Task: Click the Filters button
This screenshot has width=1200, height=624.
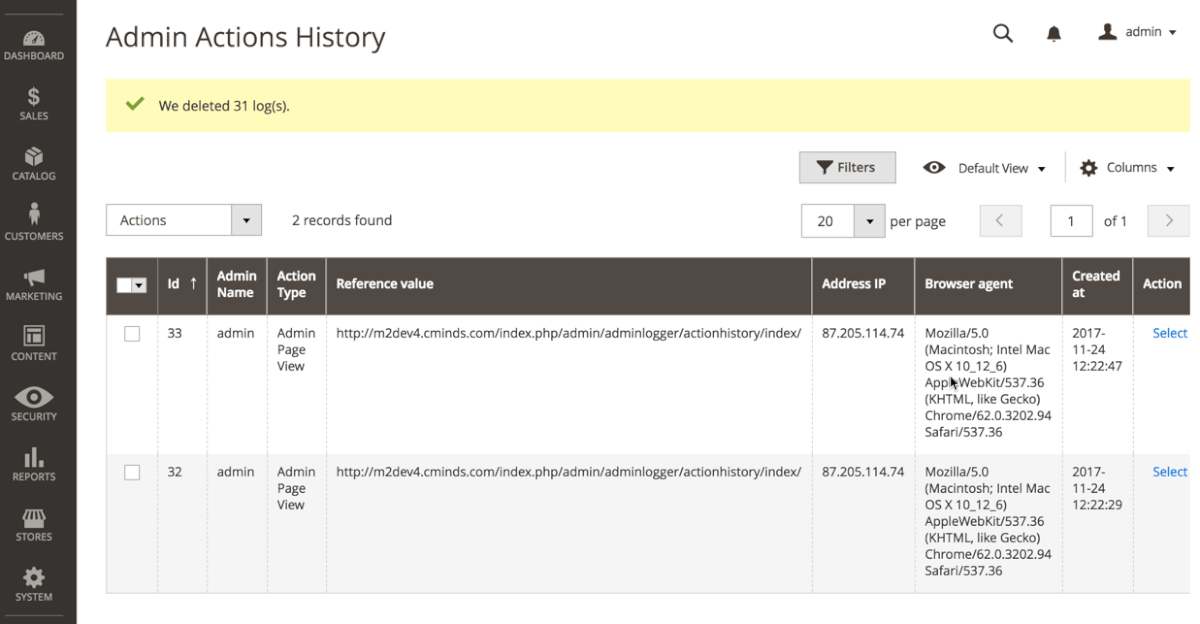Action: click(847, 168)
